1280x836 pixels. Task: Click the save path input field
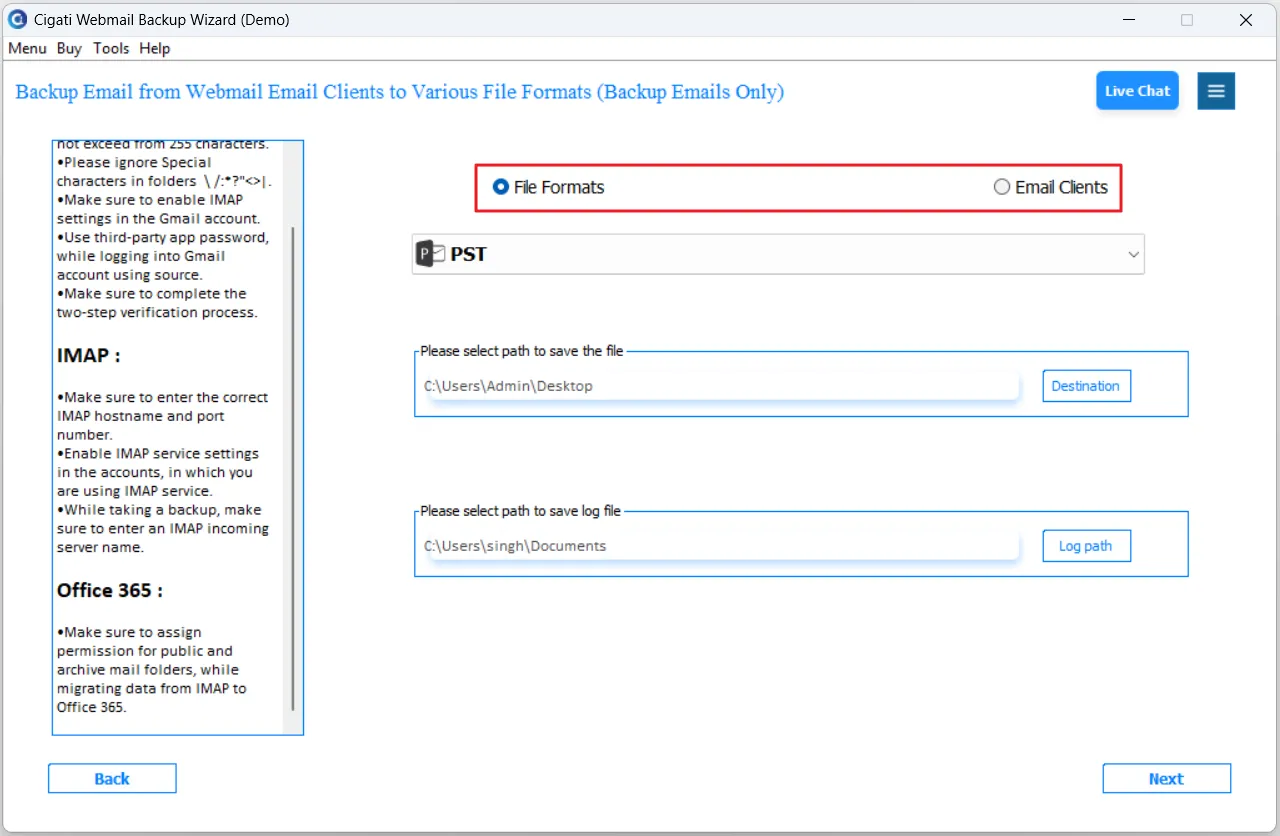pos(722,386)
